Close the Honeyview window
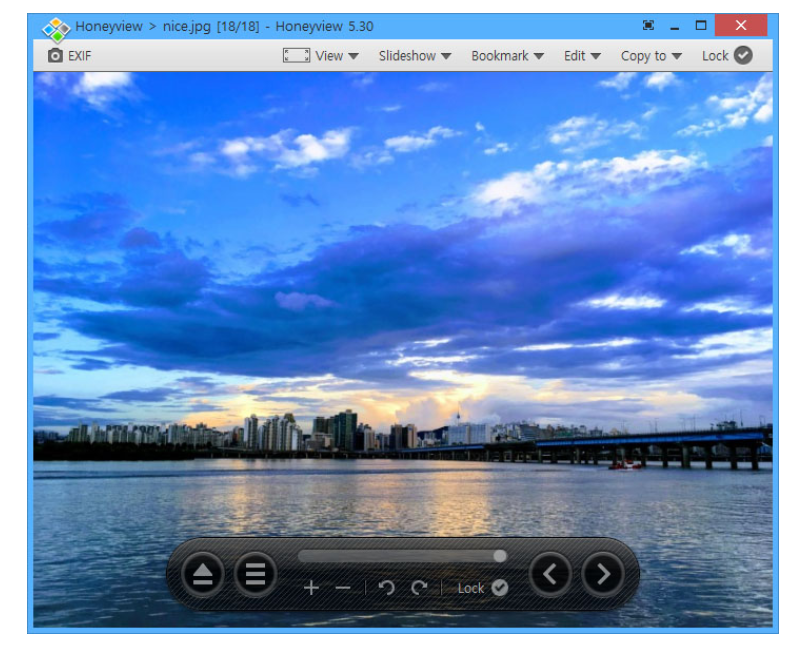This screenshot has width=794, height=653. coord(741,25)
